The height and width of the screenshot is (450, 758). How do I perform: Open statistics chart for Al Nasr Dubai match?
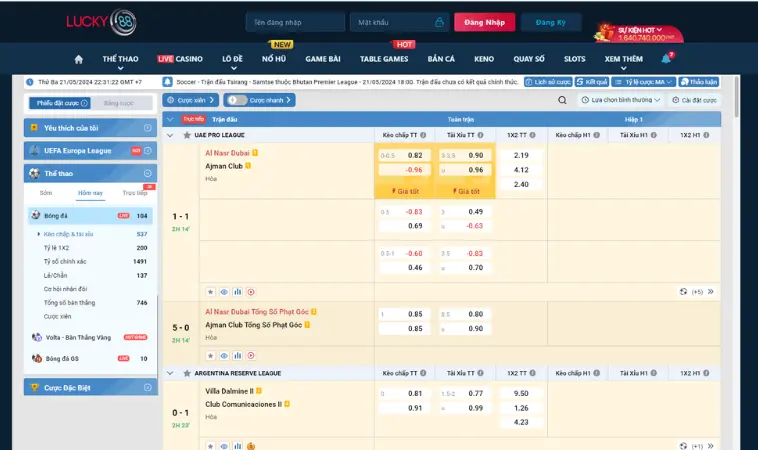click(x=237, y=292)
